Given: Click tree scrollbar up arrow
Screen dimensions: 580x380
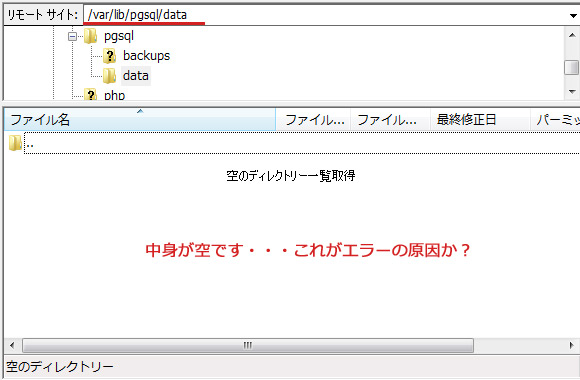Looking at the screenshot, I should pos(572,36).
